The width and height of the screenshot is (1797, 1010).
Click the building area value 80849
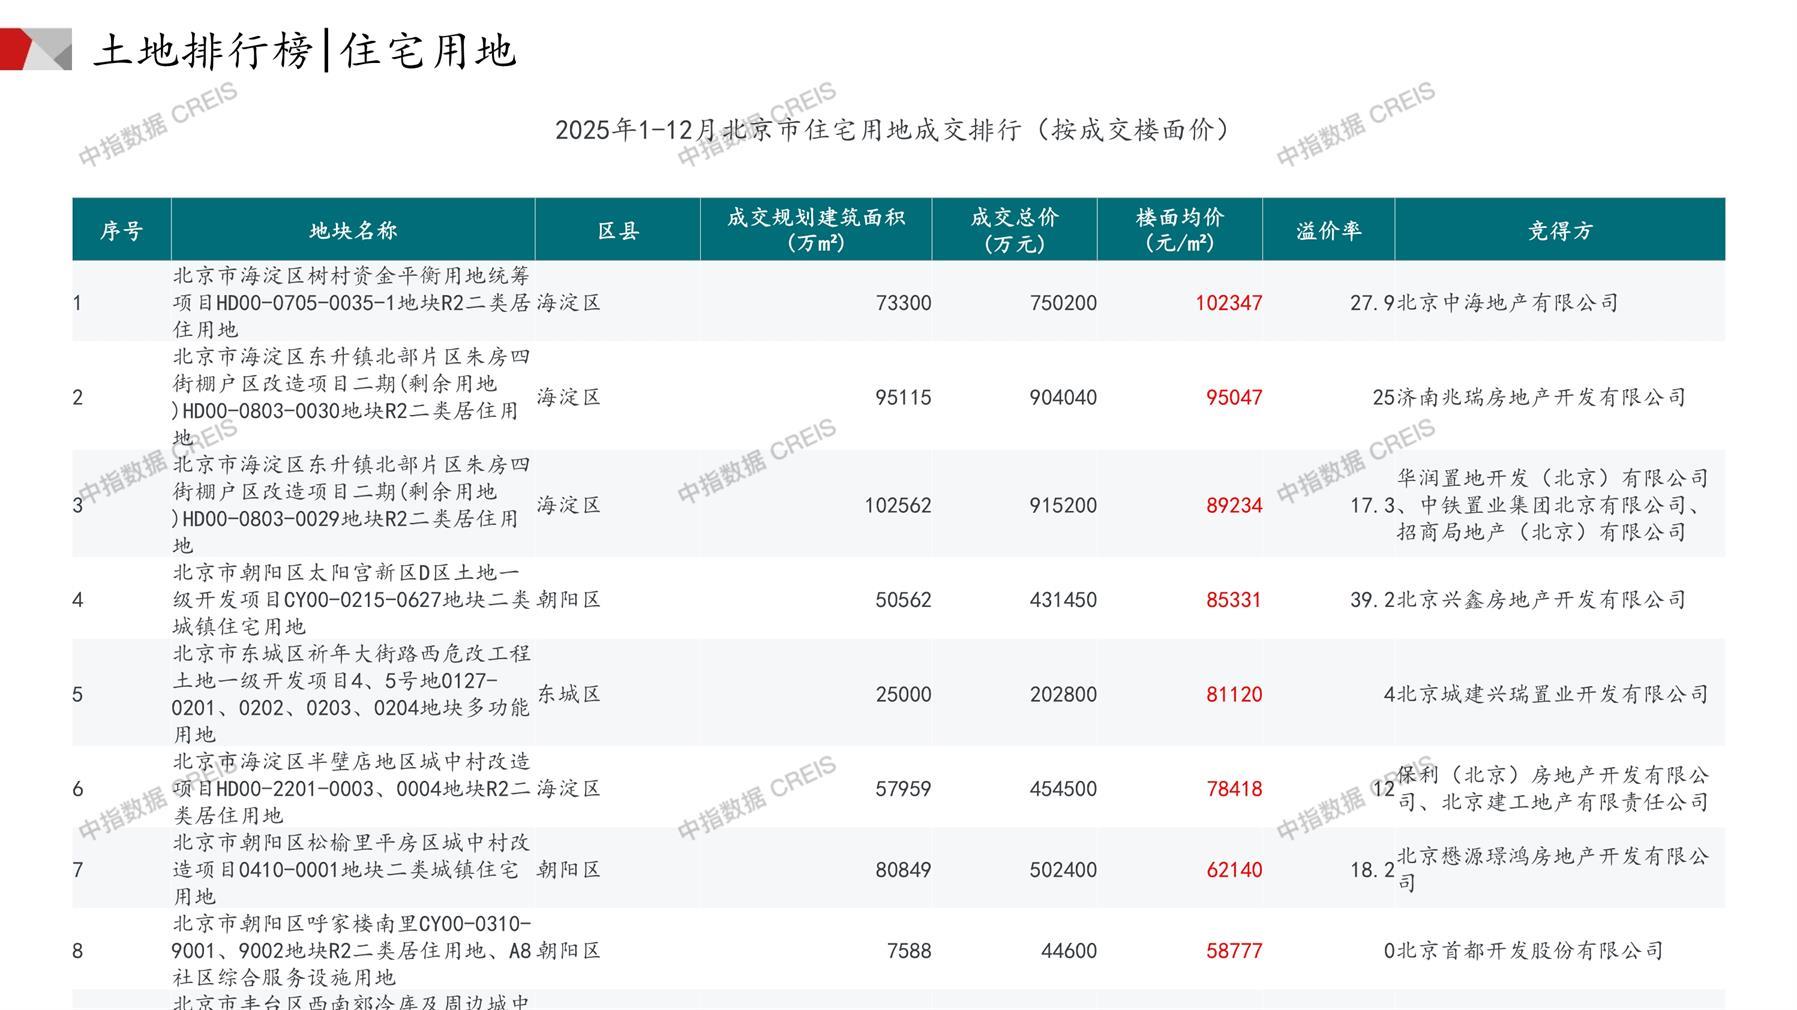pos(902,870)
